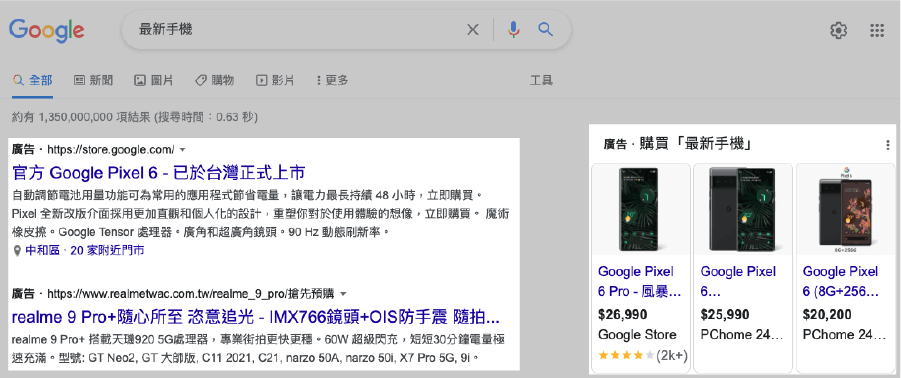The image size is (901, 378).
Task: Click the 廣告 · 購買「最新手機」 heading
Action: click(678, 144)
